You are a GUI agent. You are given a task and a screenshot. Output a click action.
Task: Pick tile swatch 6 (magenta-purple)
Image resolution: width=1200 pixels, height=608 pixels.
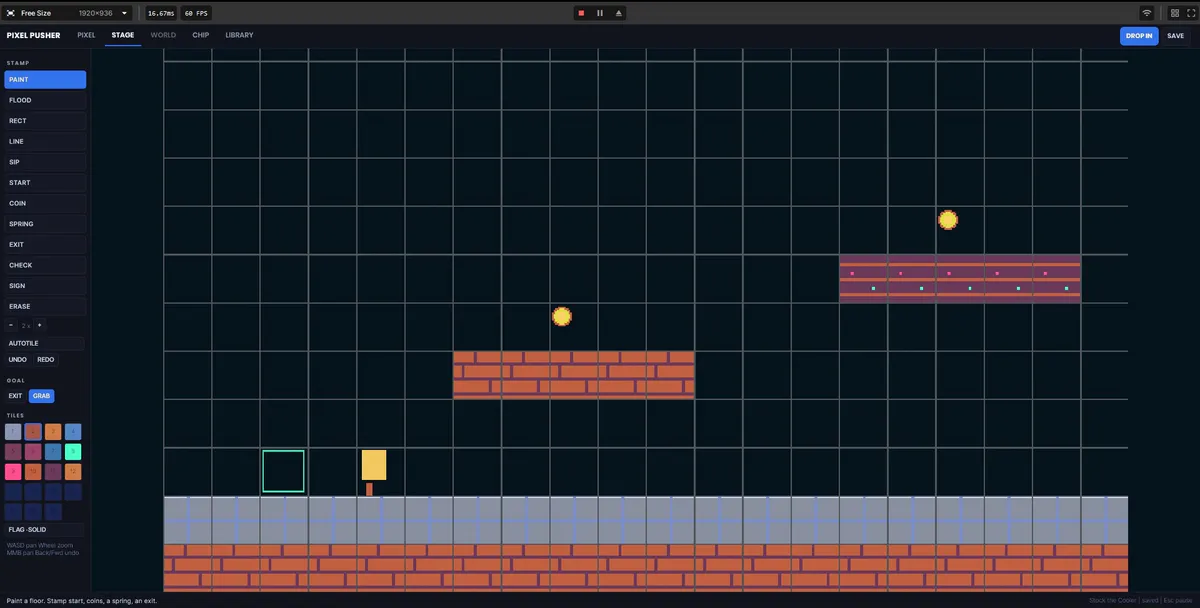click(33, 452)
